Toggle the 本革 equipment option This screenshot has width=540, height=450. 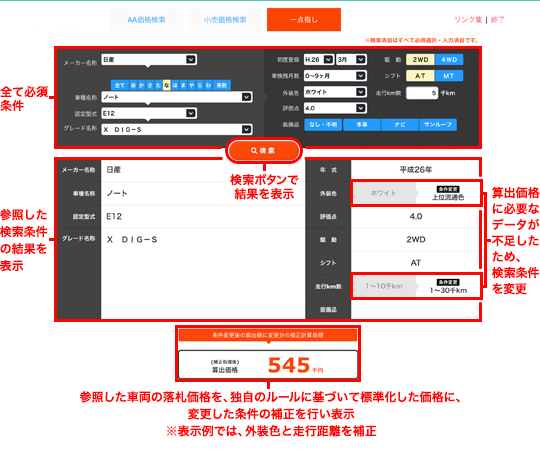[362, 125]
